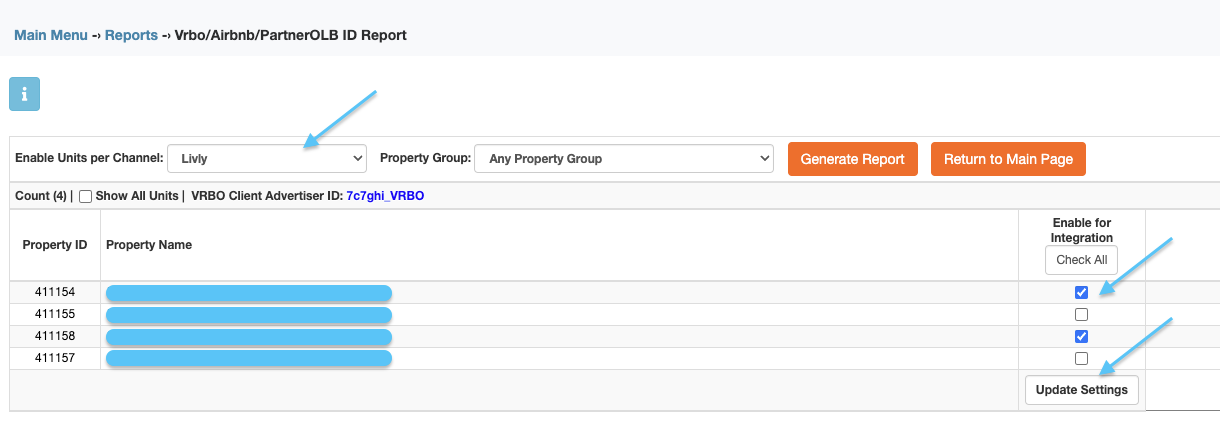Expand the Property Group dropdown
The image size is (1220, 432).
click(x=624, y=158)
